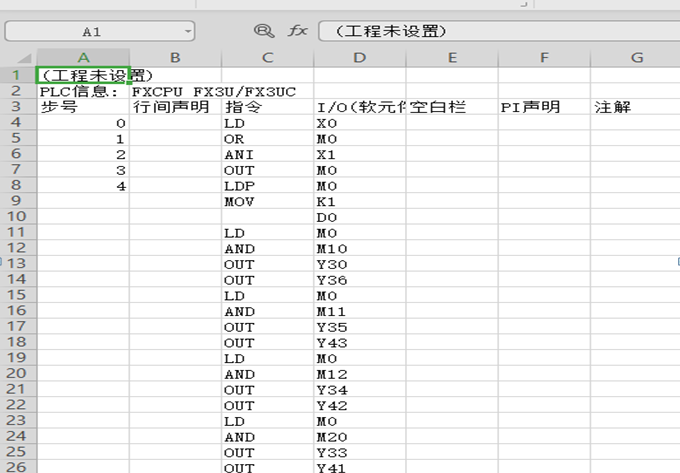Viewport: 680px width, 473px height.
Task: Click the 'MOV' instruction cell
Action: [x=268, y=201]
